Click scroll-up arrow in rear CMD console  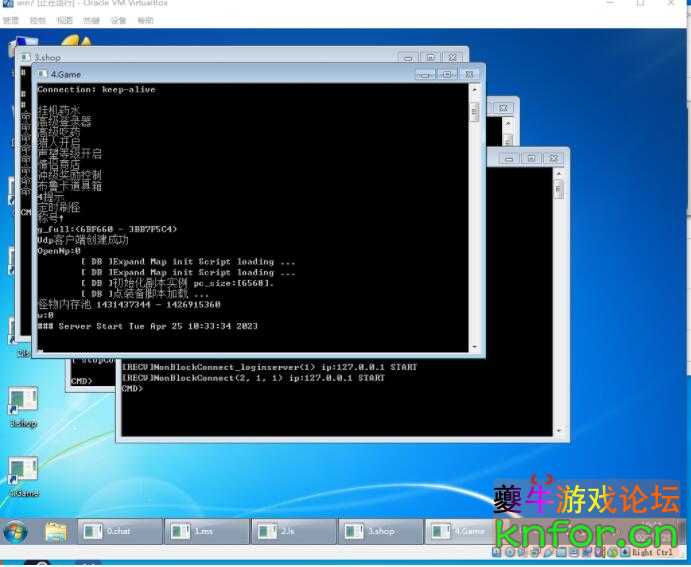(559, 174)
